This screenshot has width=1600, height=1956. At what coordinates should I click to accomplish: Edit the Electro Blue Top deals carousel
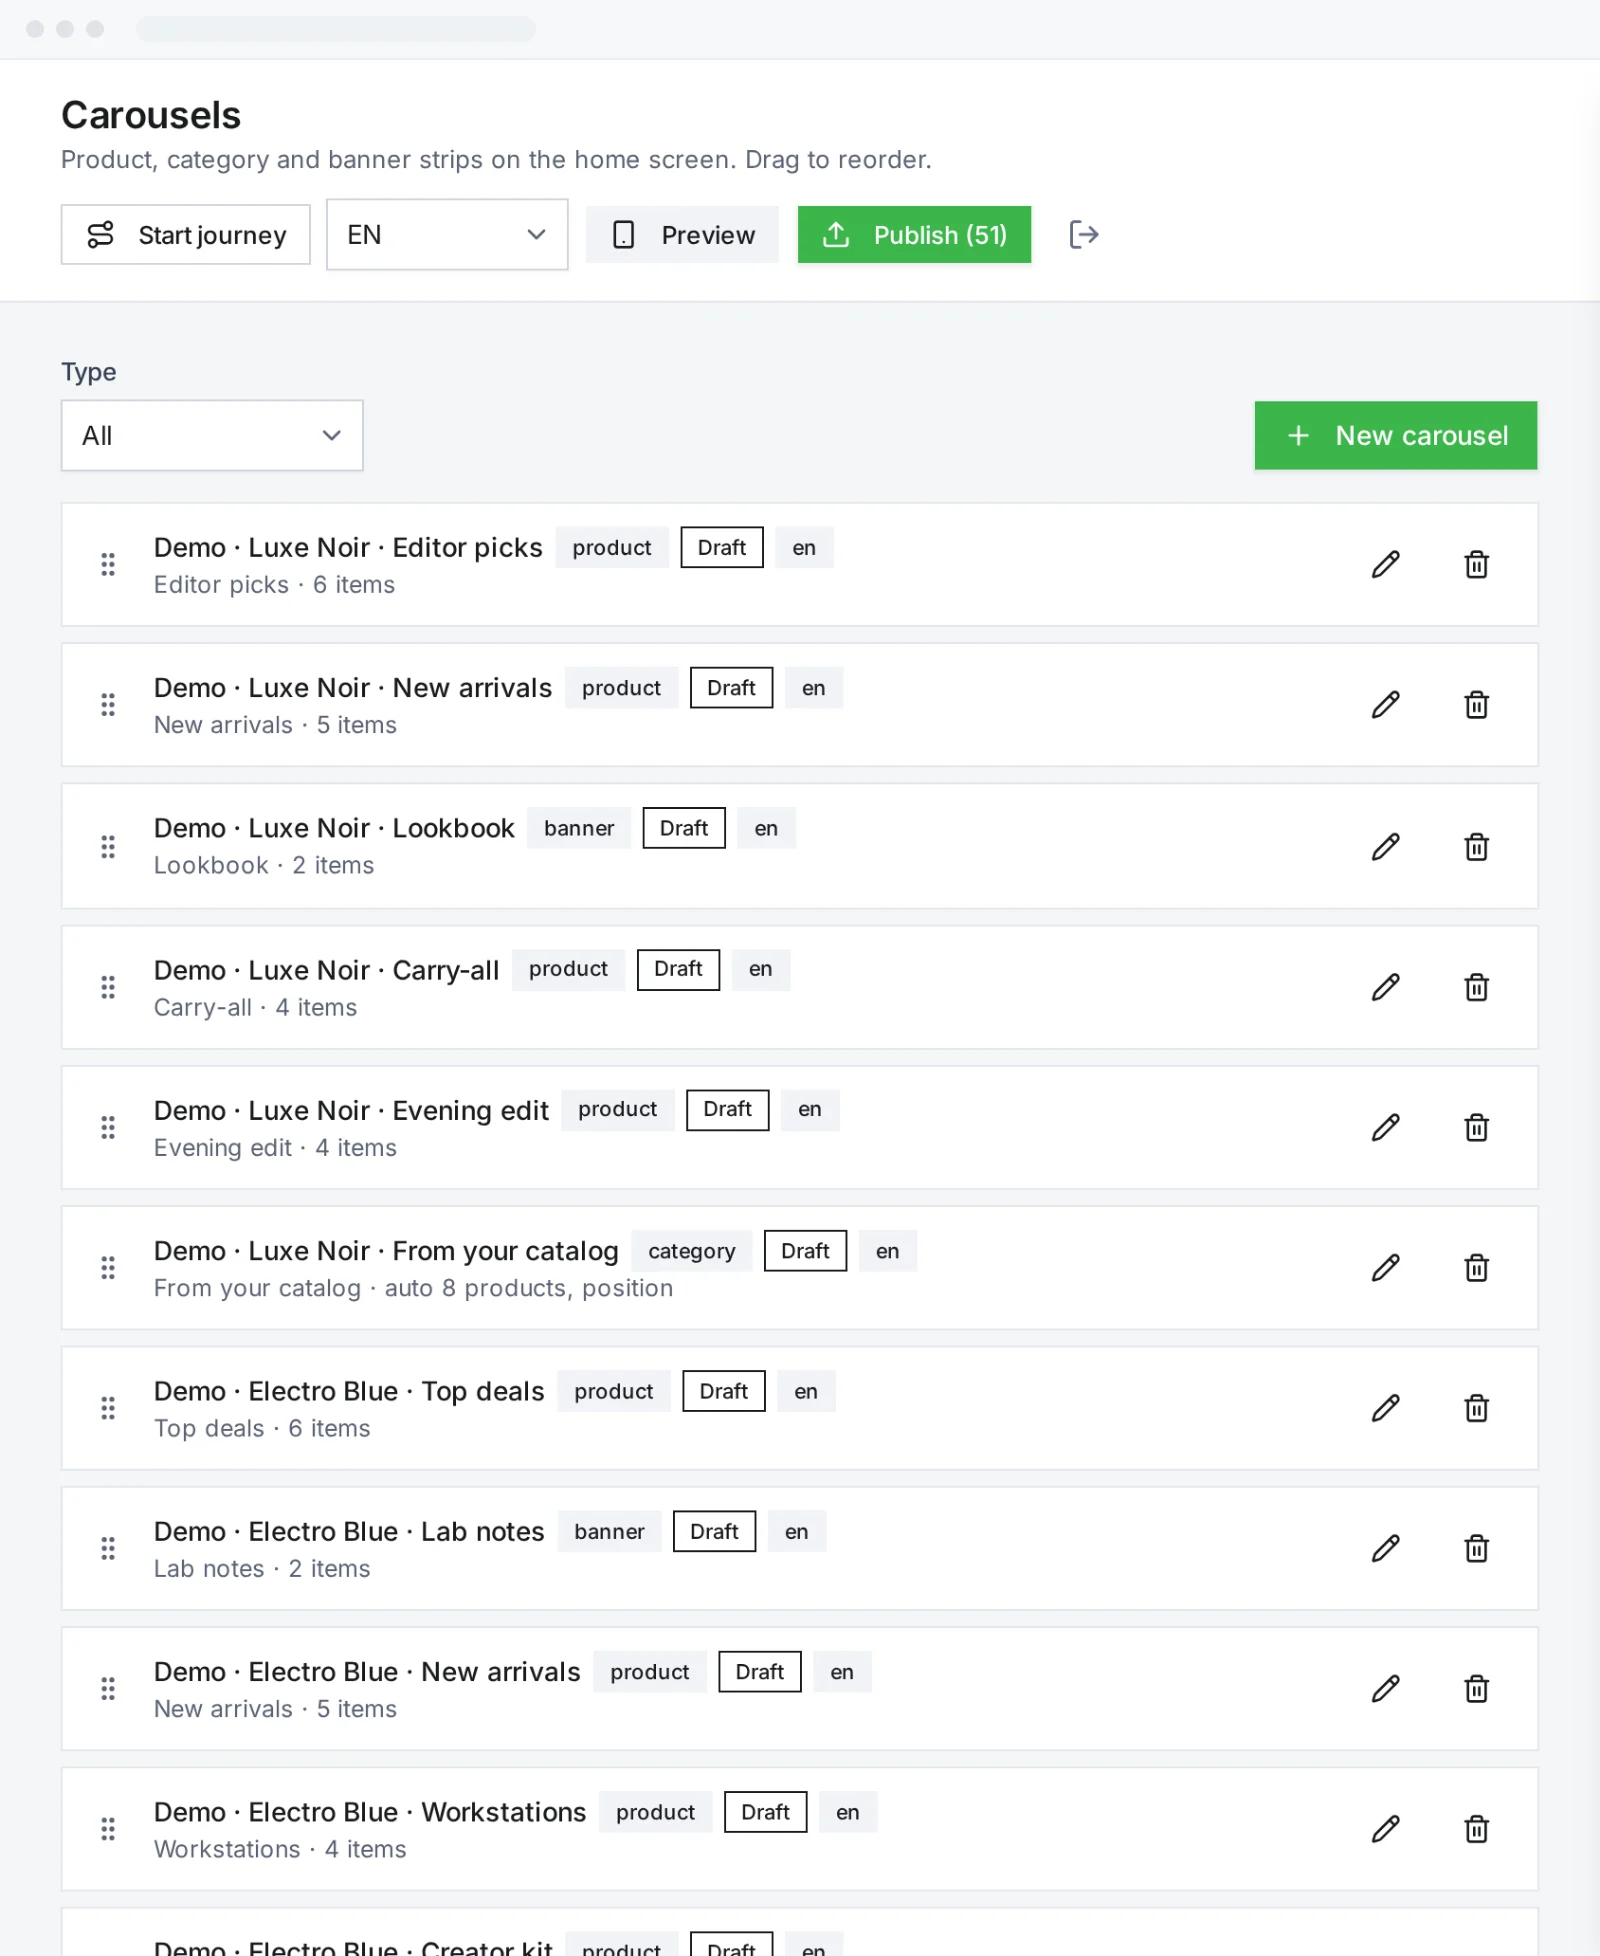[1385, 1409]
